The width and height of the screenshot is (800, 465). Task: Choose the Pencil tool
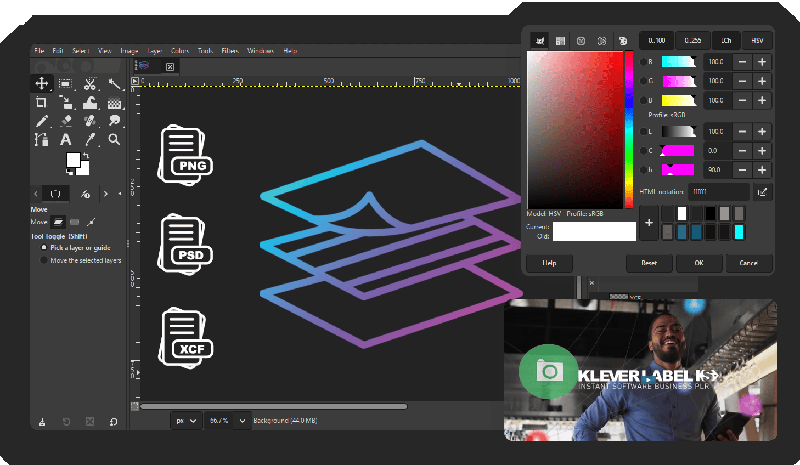41,121
